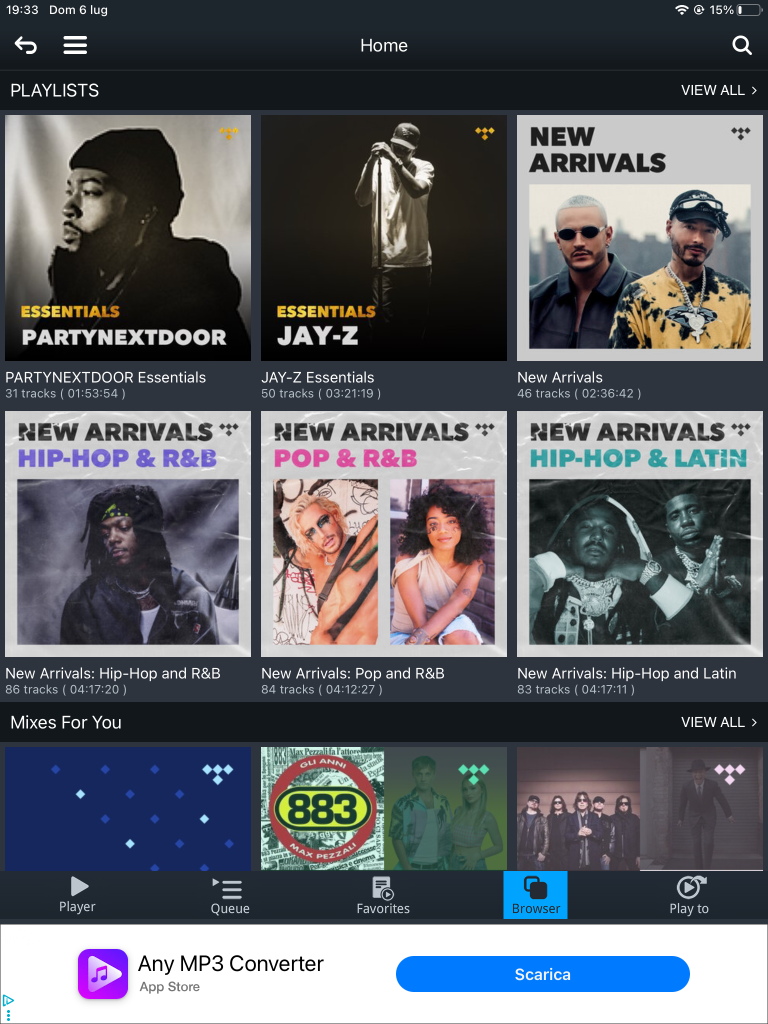This screenshot has height=1024, width=768.
Task: Open the PARTYNEXTDOOR Essentials playlist cover
Action: [128, 238]
